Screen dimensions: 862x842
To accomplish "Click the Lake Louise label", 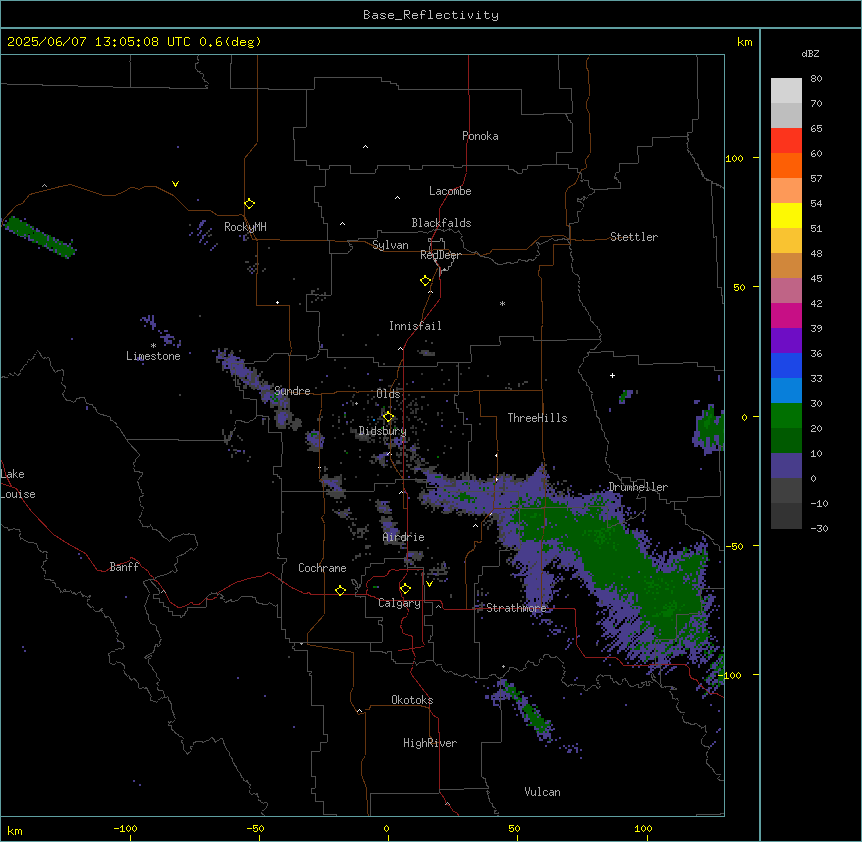I will tap(18, 484).
